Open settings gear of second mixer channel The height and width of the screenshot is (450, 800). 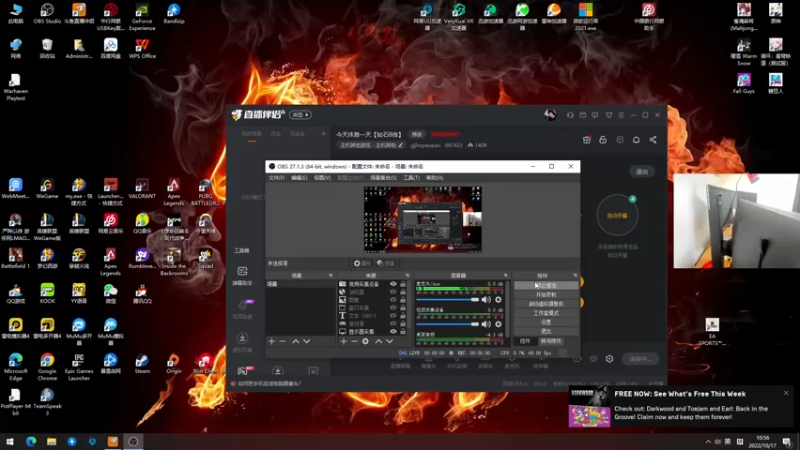pyautogui.click(x=498, y=324)
